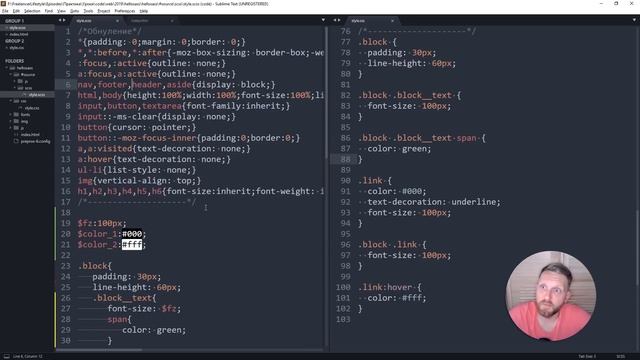Open the Goto menu
The width and height of the screenshot is (640, 360).
point(74,11)
